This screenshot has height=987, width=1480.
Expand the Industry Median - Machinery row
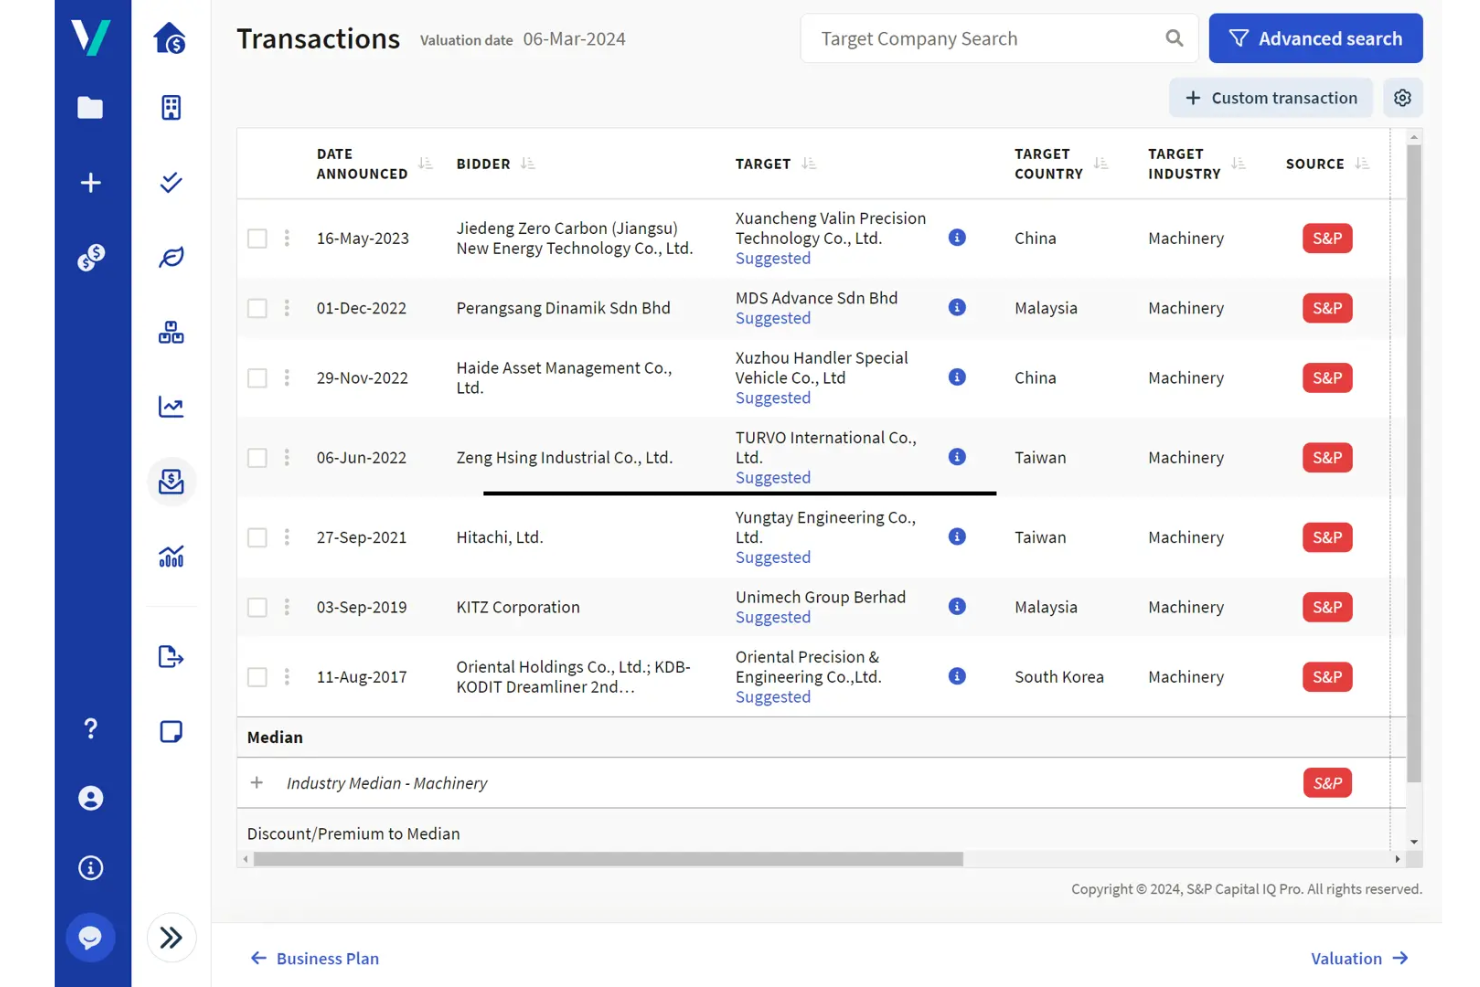click(257, 782)
